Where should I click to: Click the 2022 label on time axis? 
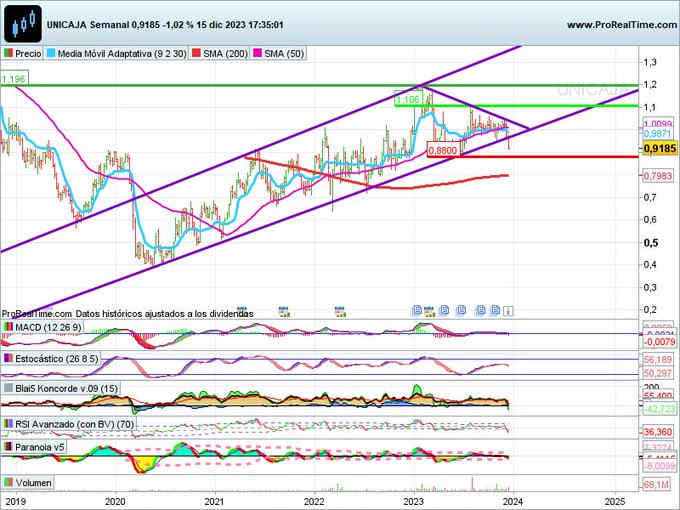point(314,502)
